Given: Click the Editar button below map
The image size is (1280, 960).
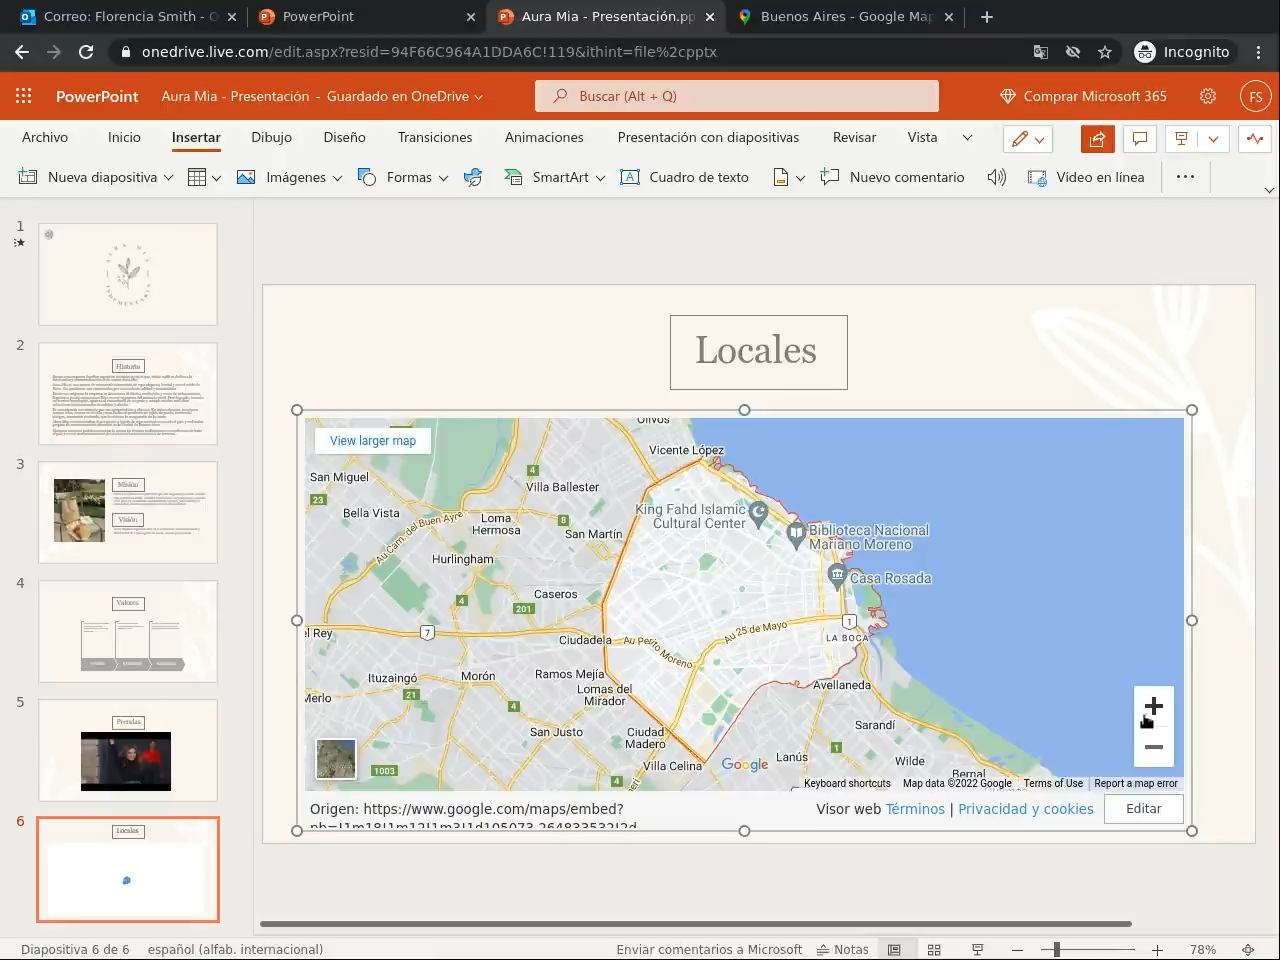Looking at the screenshot, I should [x=1143, y=809].
